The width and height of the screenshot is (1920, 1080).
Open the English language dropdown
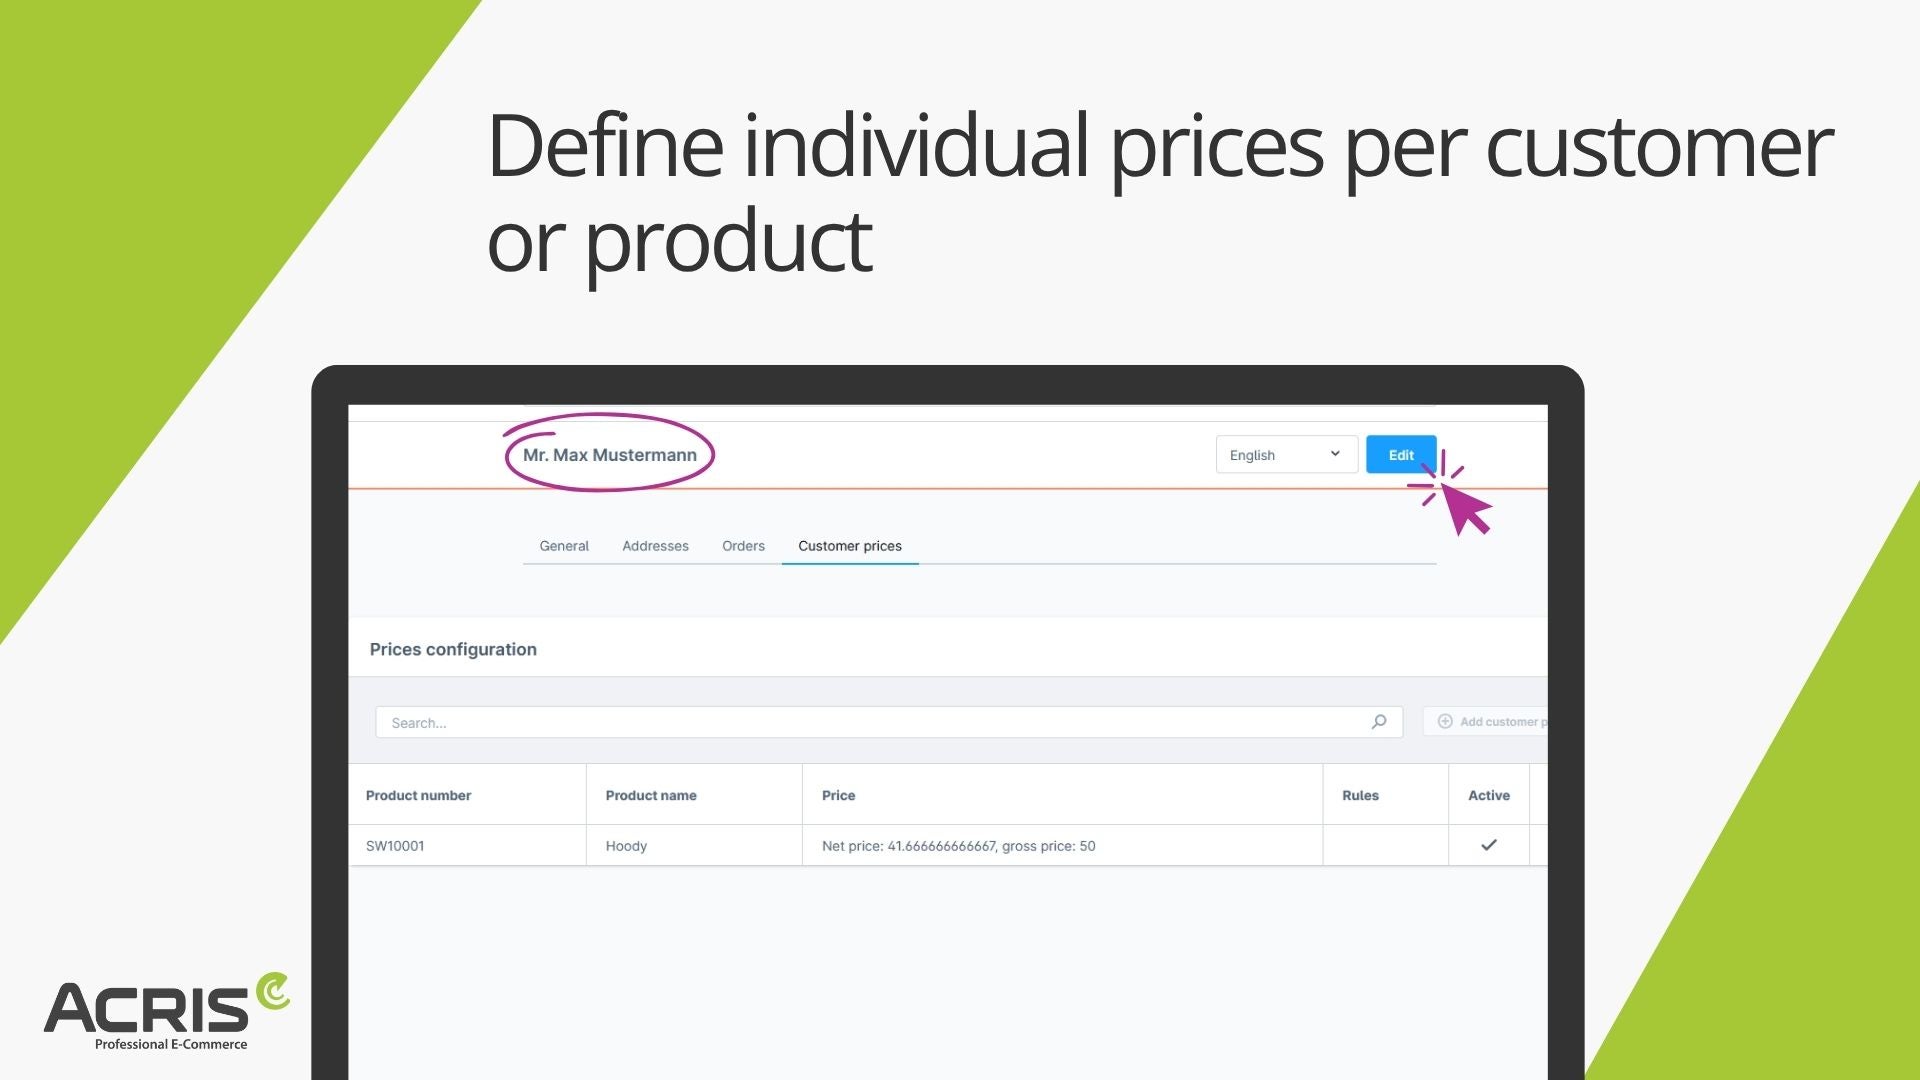(1286, 454)
